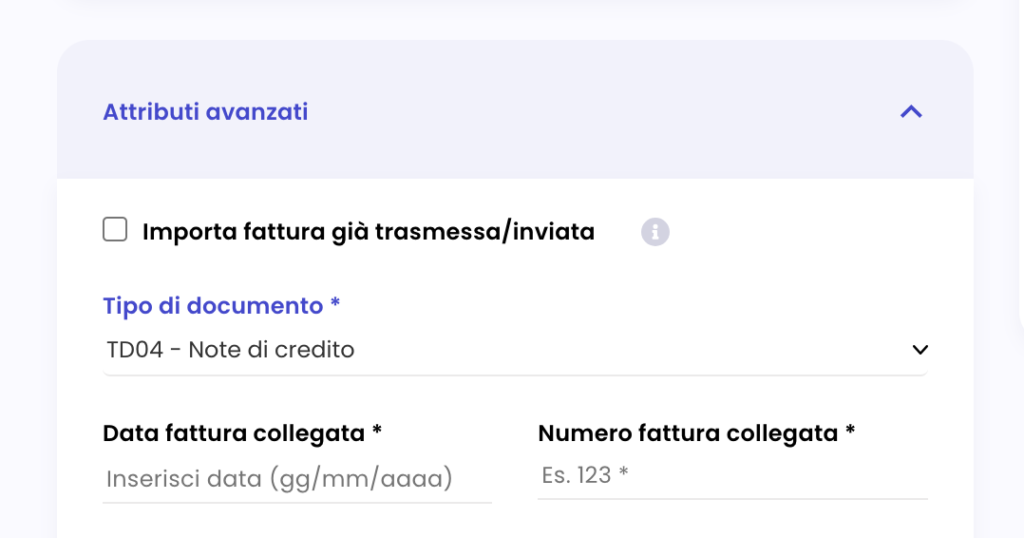Focus the Numero fattura collegata field
The height and width of the screenshot is (538, 1024).
733,476
